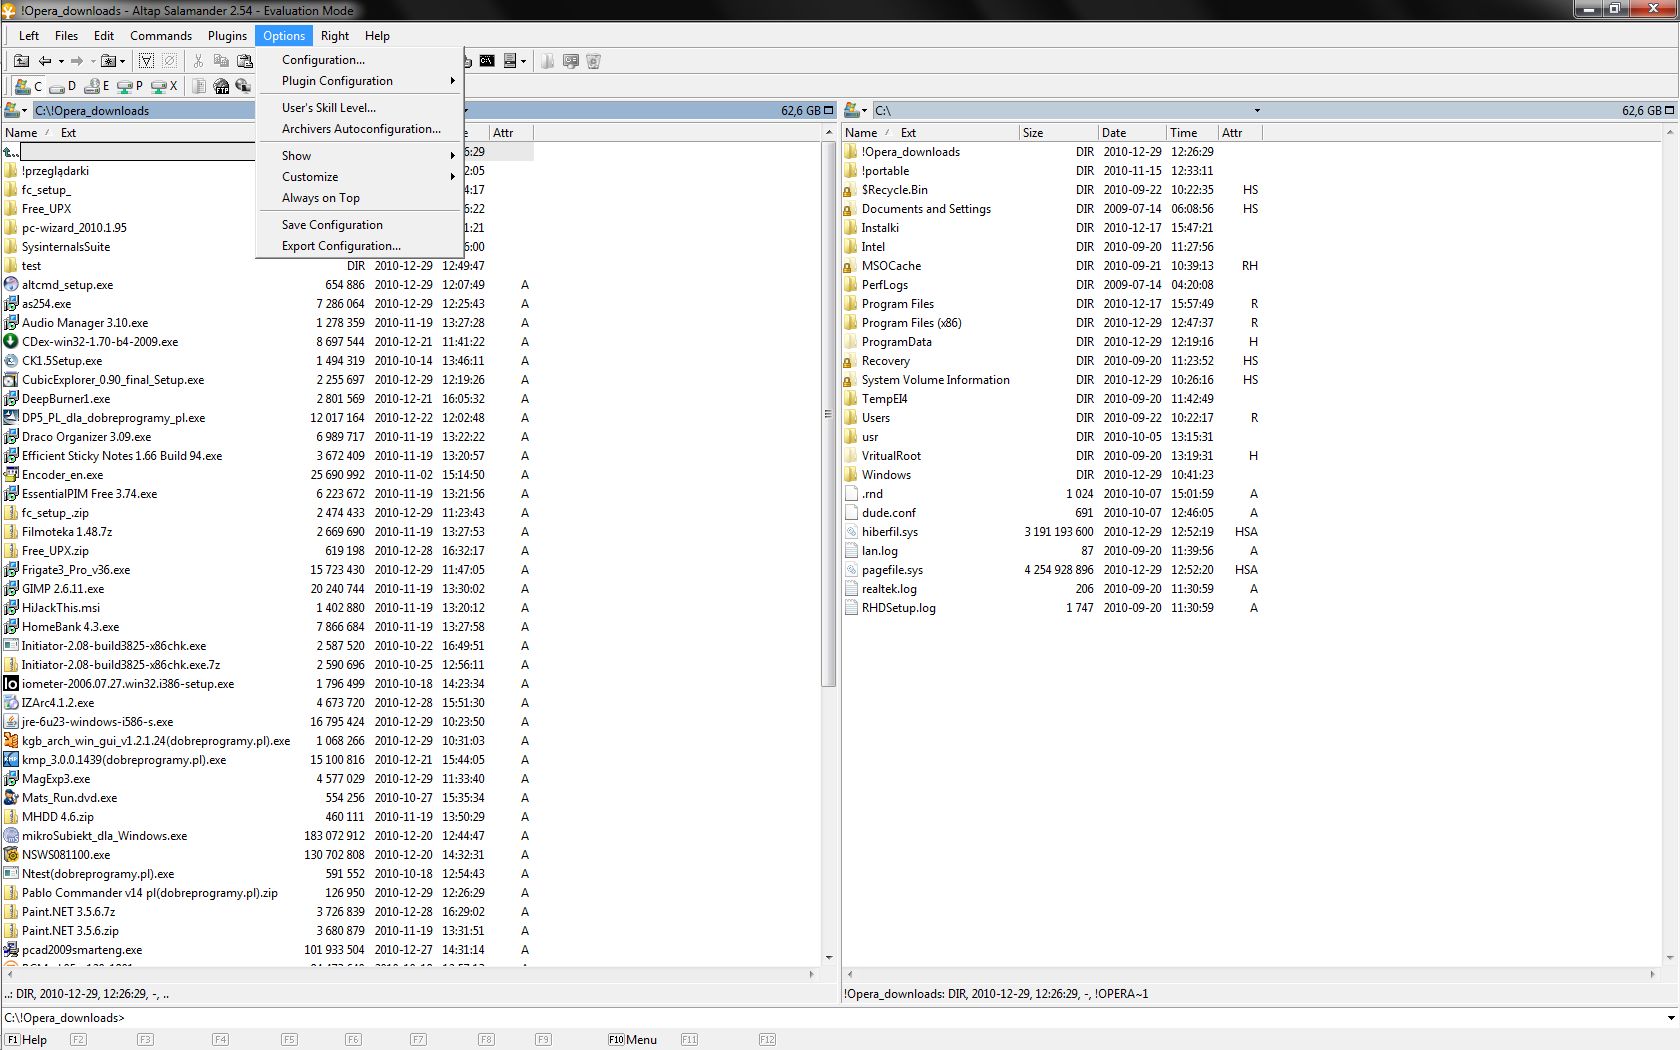The image size is (1680, 1050).
Task: Sort right panel by Size column
Action: [1058, 132]
